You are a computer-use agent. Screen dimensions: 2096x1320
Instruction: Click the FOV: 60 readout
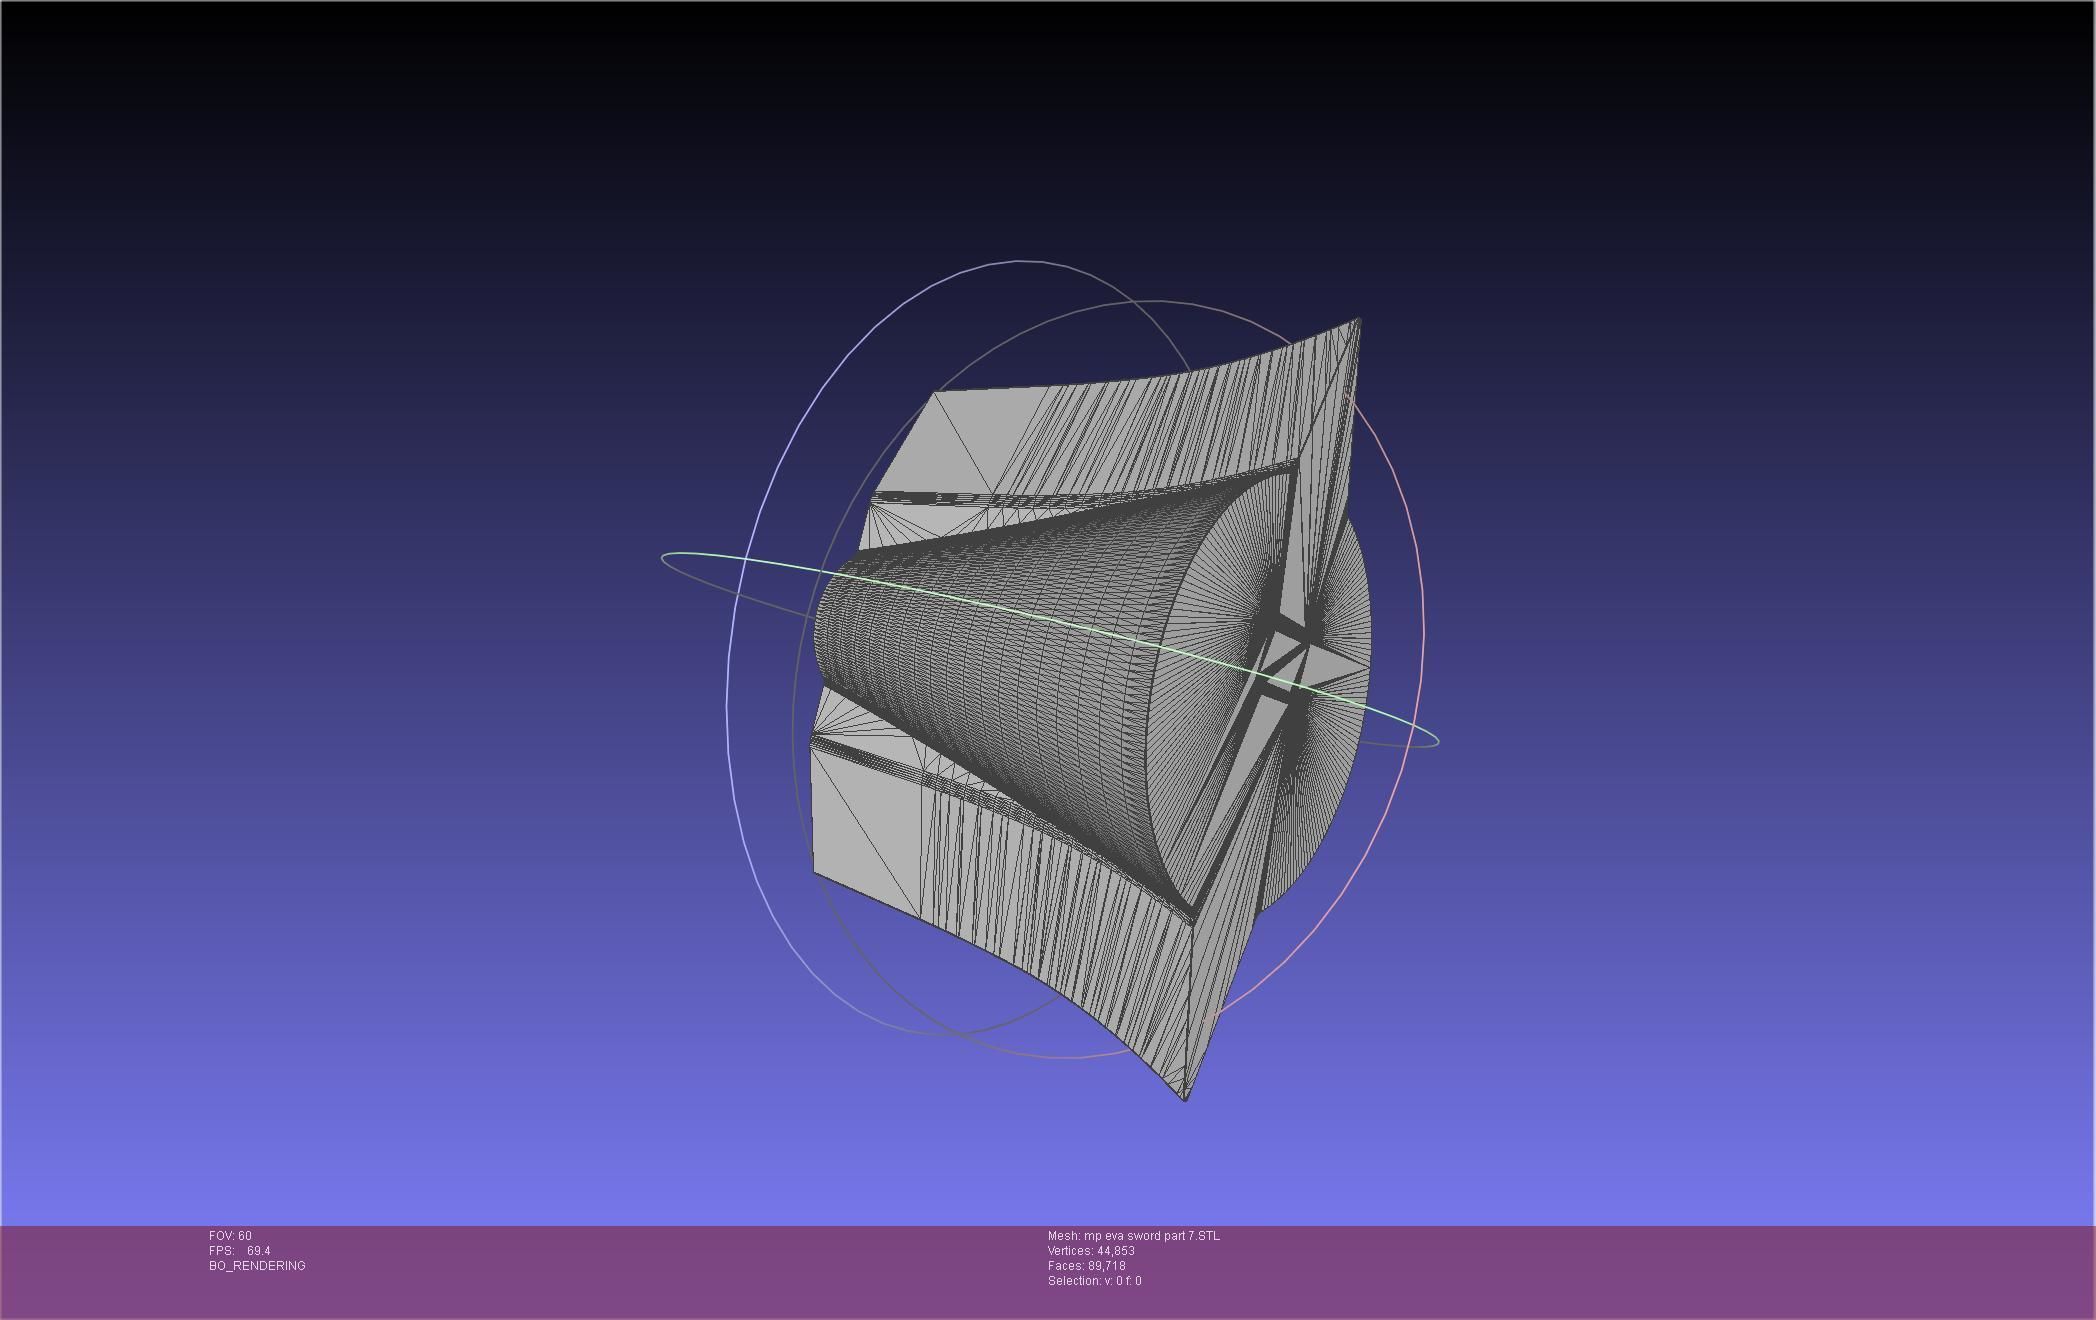[x=230, y=1236]
